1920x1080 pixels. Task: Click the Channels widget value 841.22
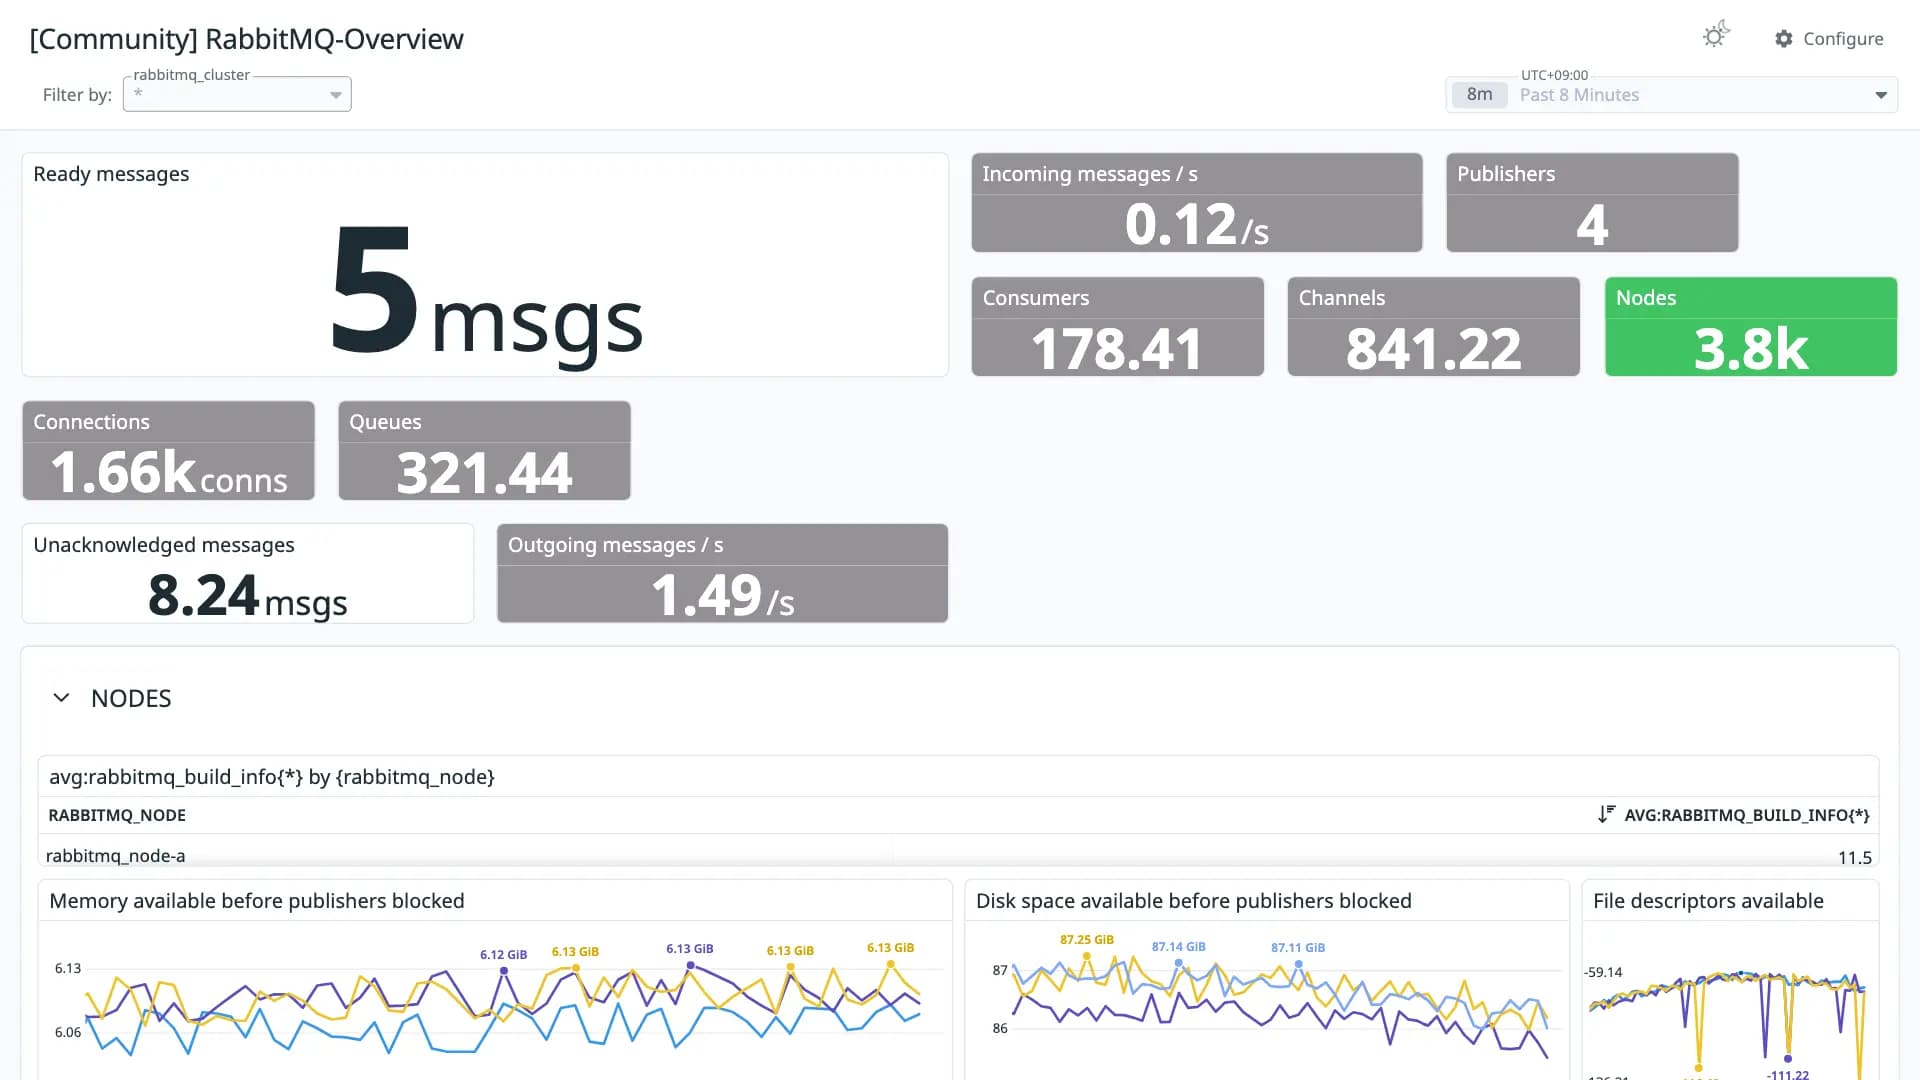[x=1433, y=349]
